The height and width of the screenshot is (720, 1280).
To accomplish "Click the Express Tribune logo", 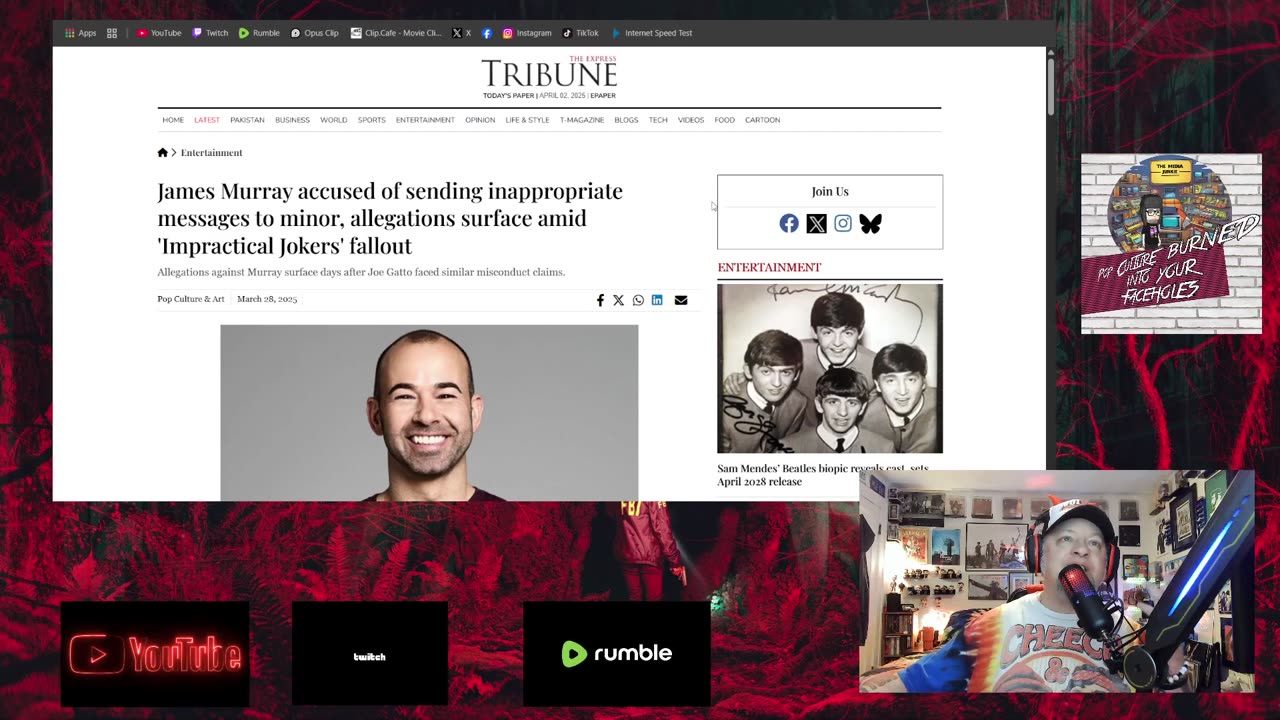I will click(x=549, y=72).
